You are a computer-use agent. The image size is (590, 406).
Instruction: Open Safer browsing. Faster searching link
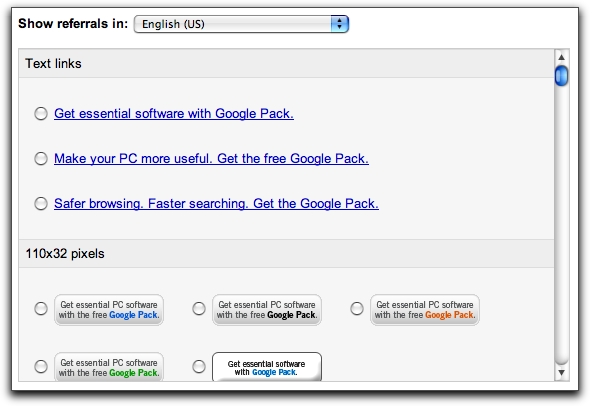216,204
